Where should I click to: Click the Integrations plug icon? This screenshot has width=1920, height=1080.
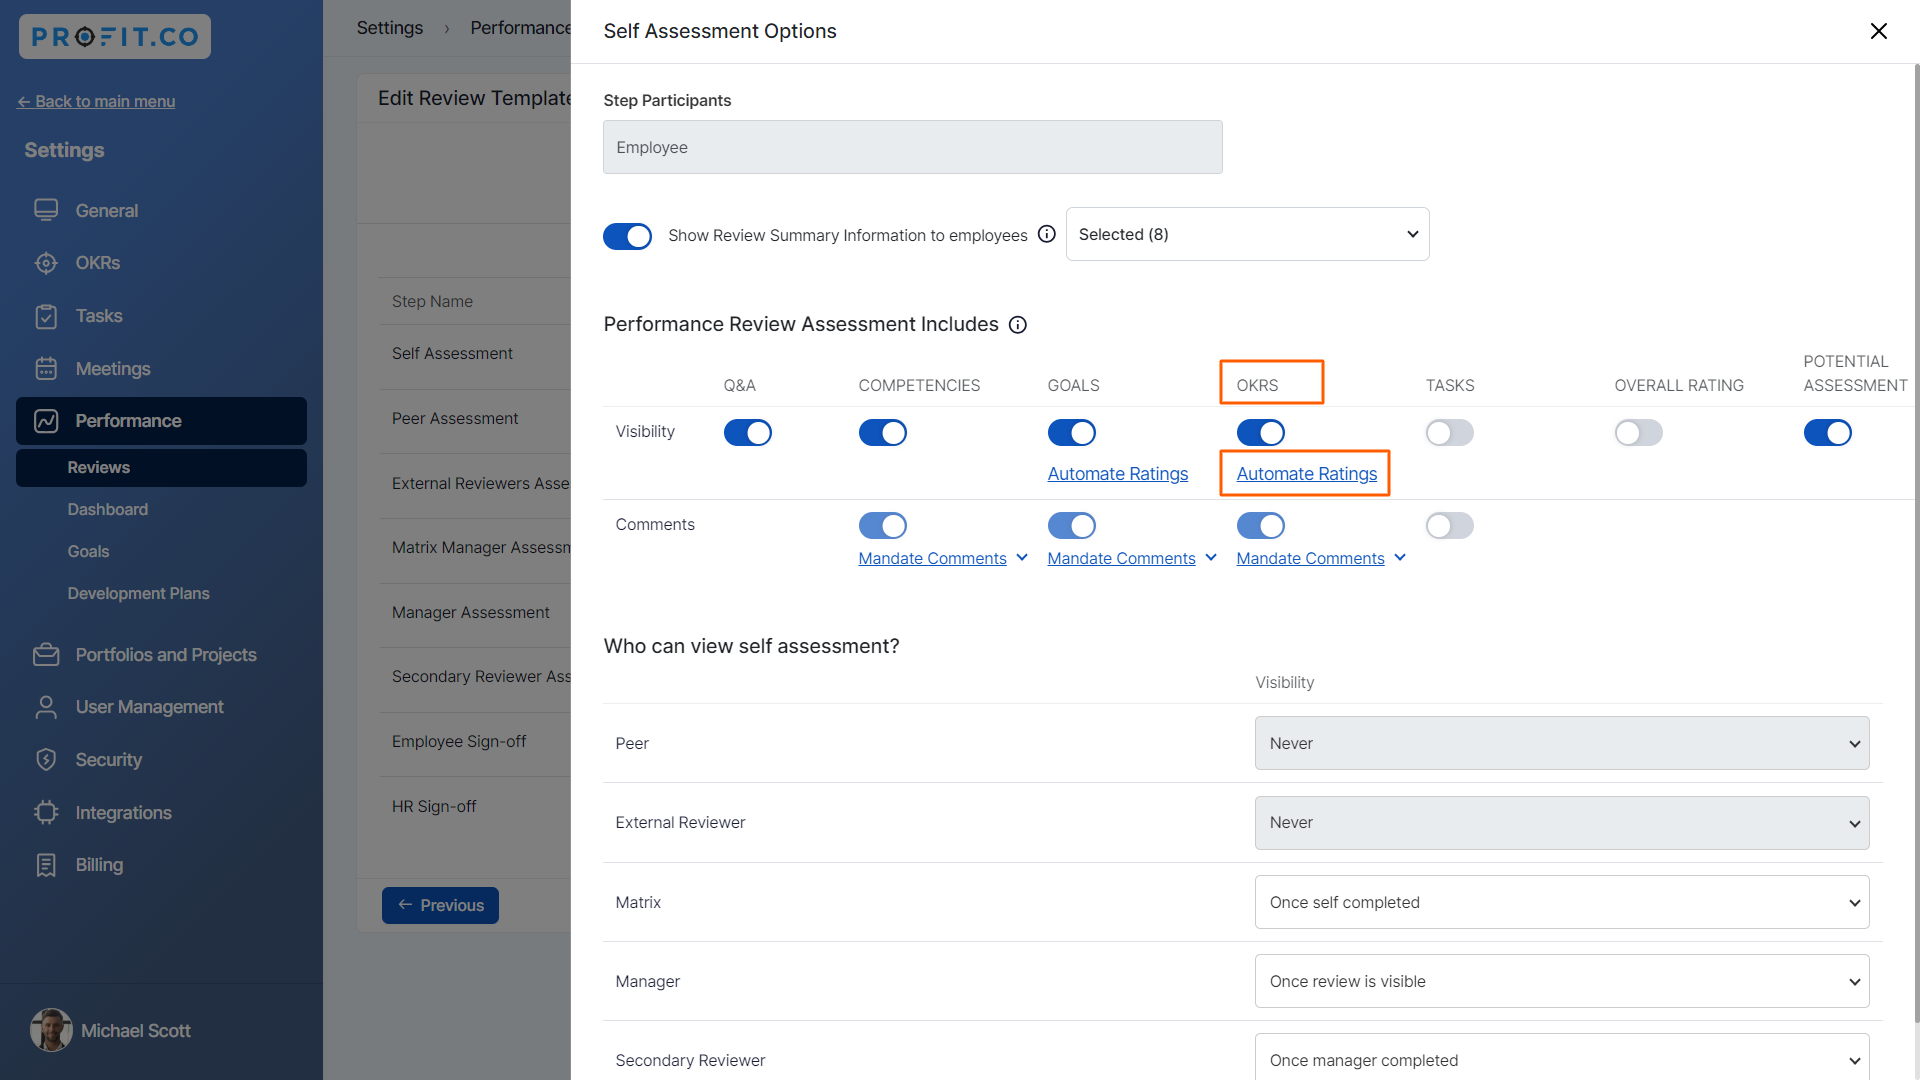[x=46, y=813]
